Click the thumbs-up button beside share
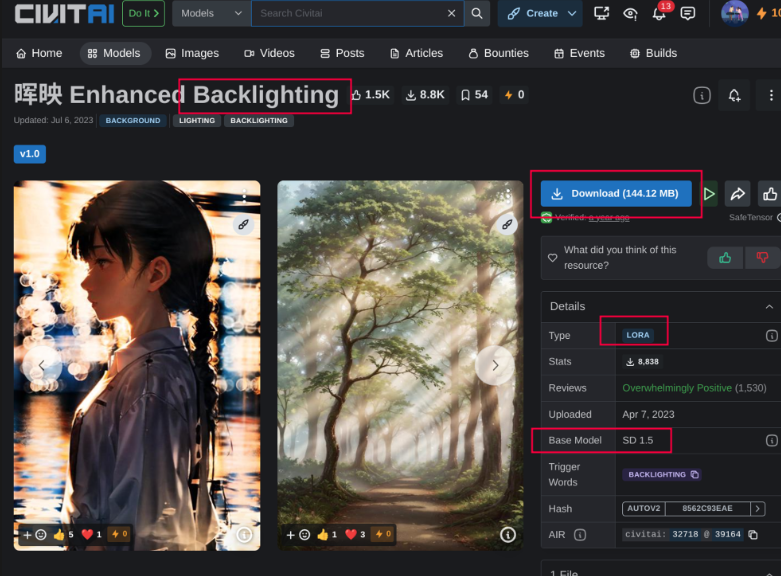 770,194
